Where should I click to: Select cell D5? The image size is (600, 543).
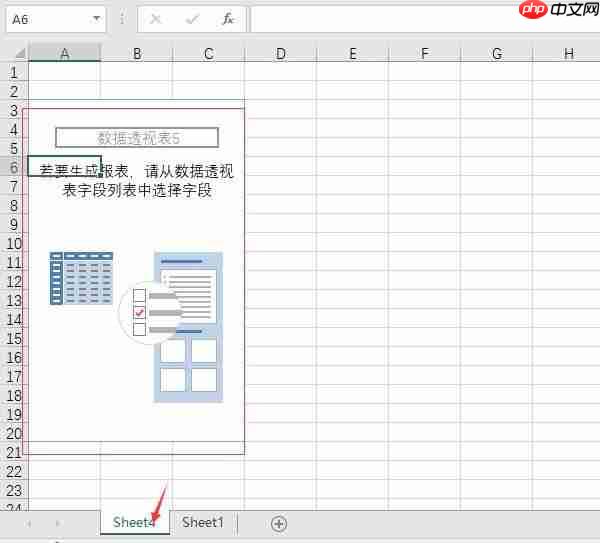coord(280,148)
